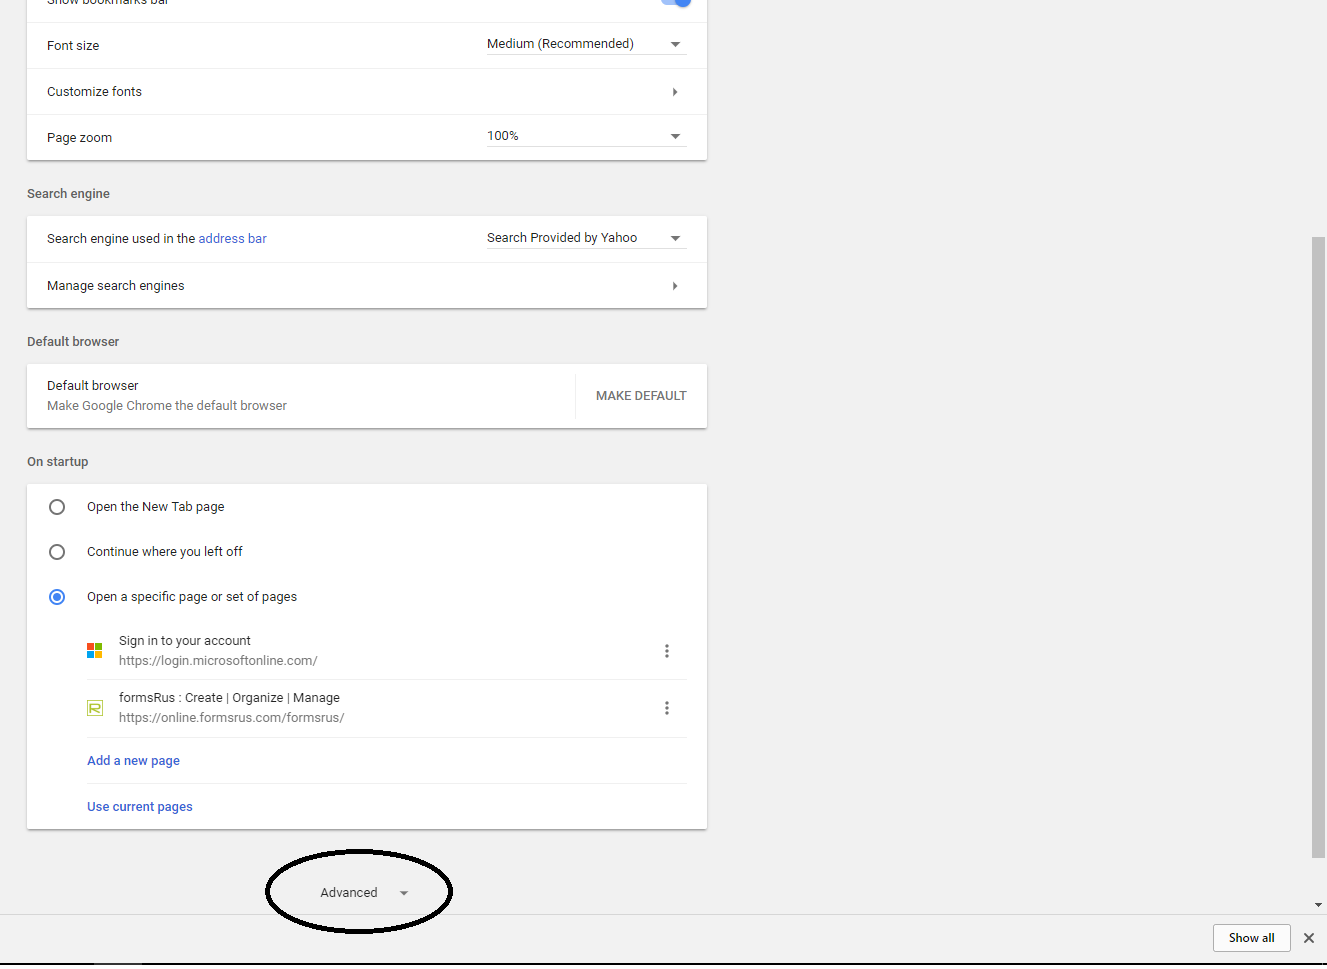Click the Microsoft logo favicon
The width and height of the screenshot is (1327, 969).
point(95,651)
